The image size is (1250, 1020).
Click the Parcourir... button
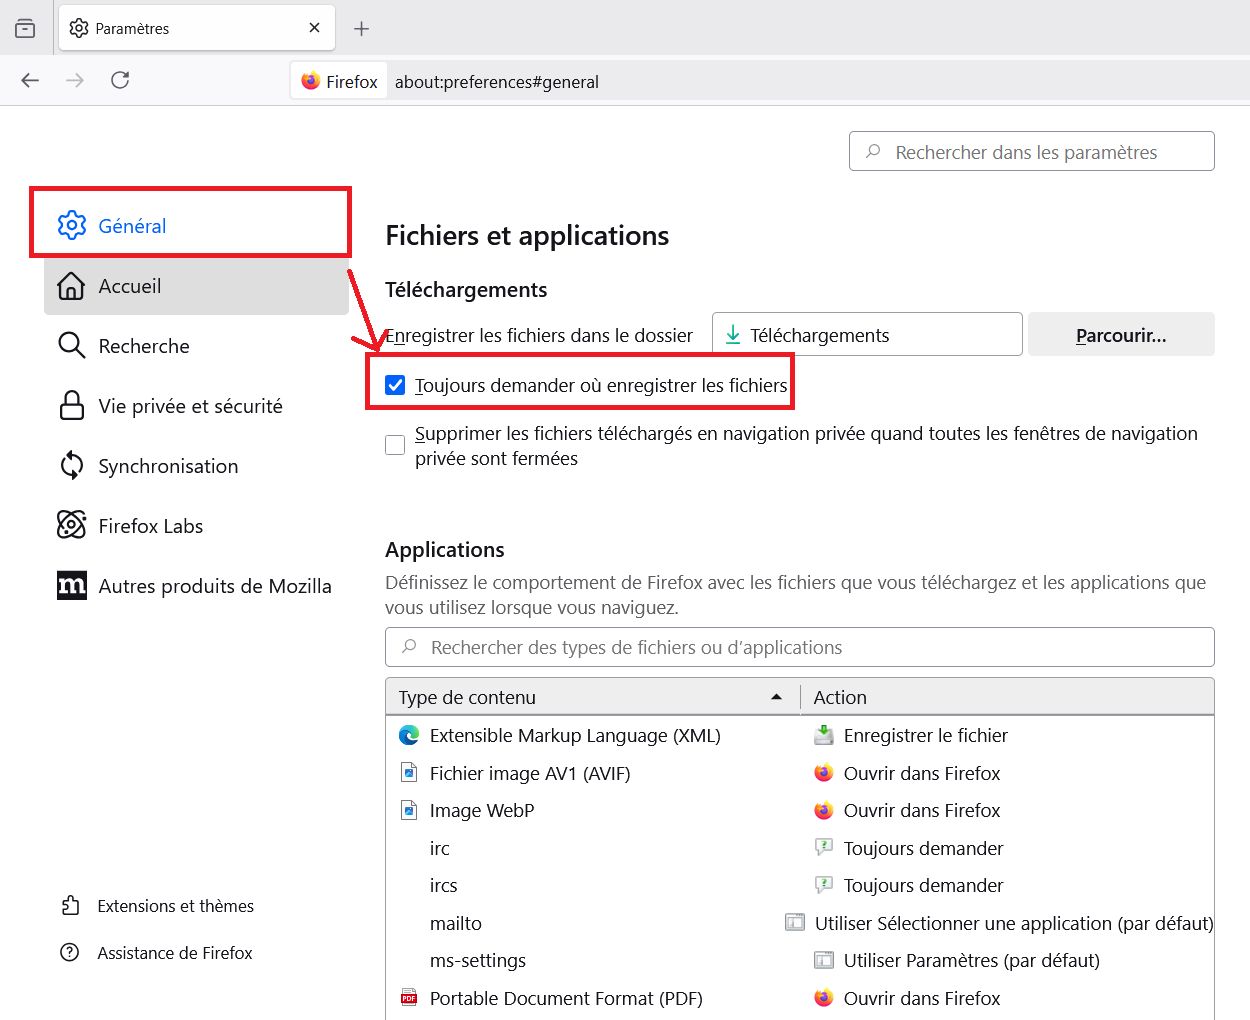point(1120,335)
